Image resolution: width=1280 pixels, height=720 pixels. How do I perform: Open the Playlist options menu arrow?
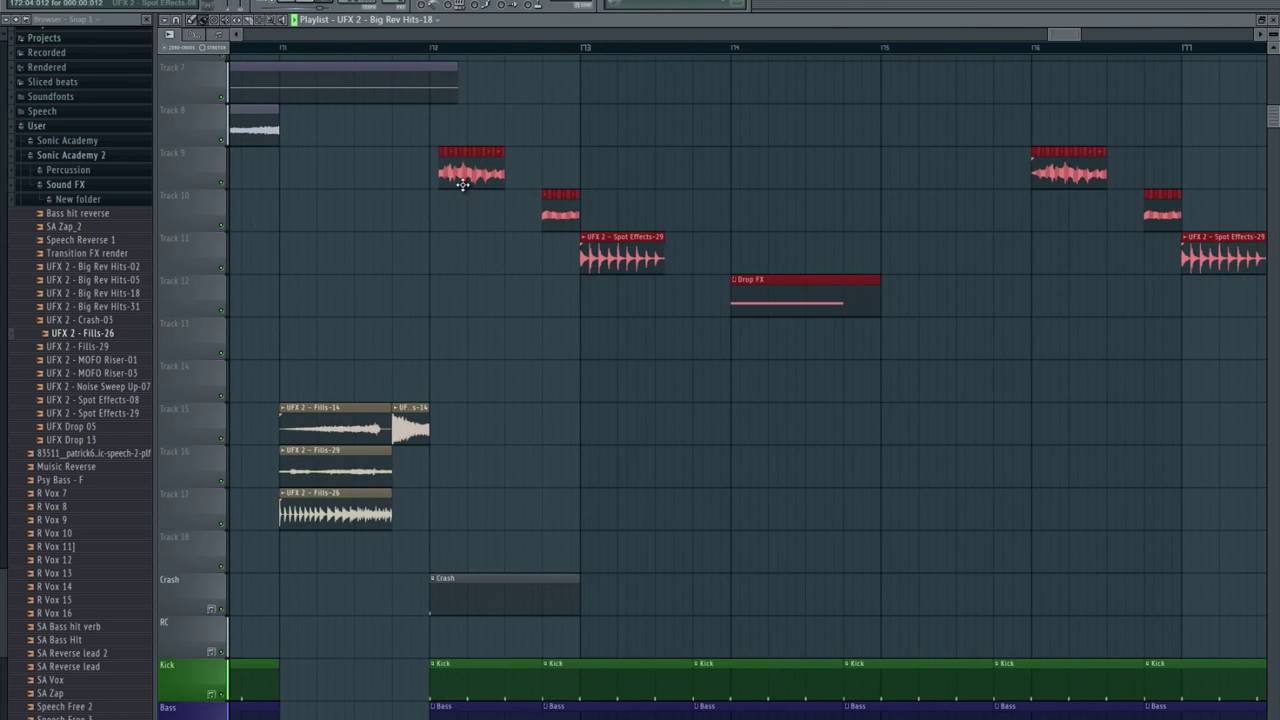(x=165, y=20)
